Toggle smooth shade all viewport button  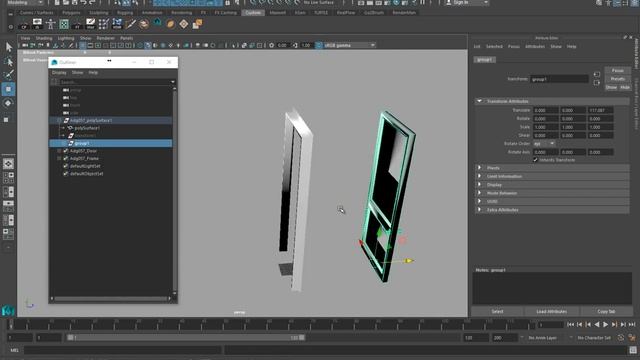148,45
